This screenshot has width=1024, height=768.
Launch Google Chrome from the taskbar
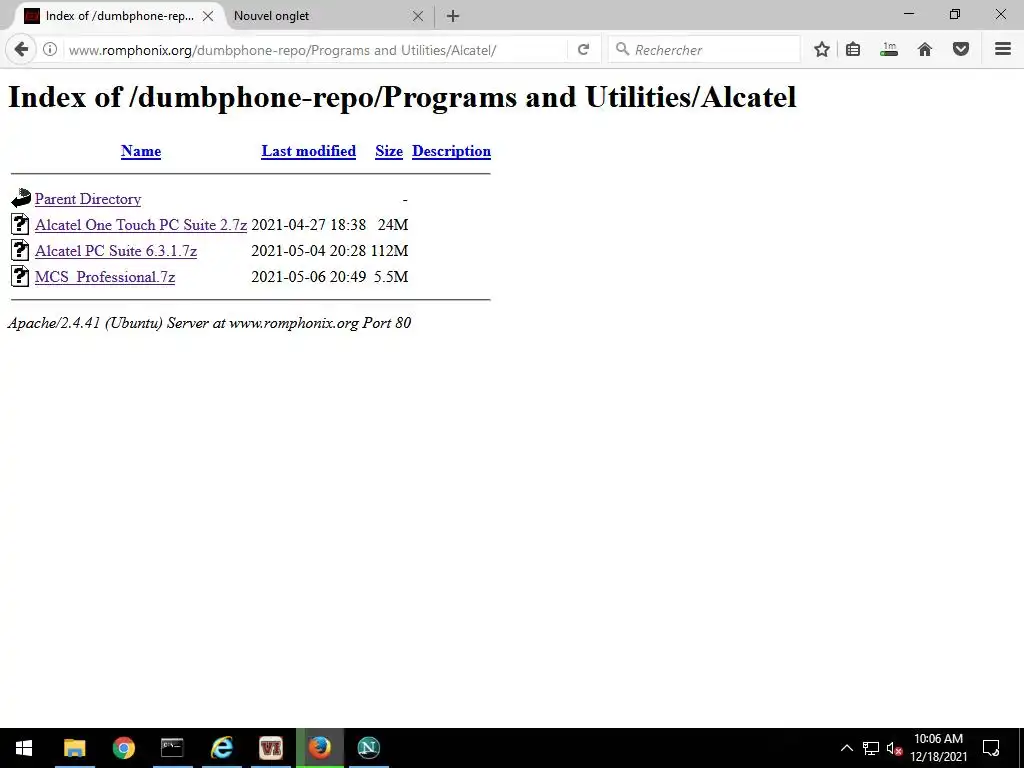coord(123,748)
